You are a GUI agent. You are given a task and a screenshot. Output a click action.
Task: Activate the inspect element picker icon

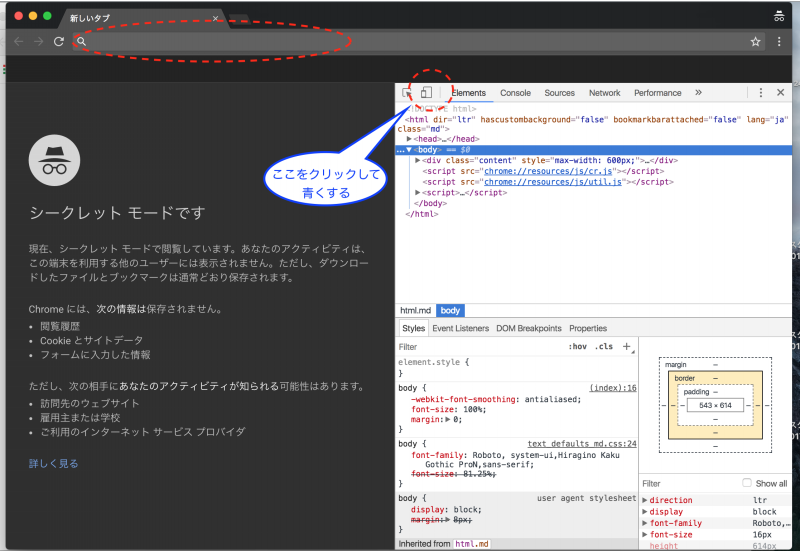pyautogui.click(x=406, y=93)
